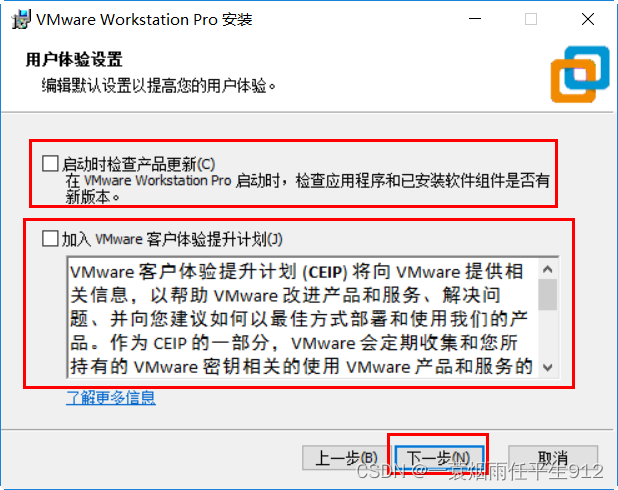Click the CEIP description scrollbar thumb
The image size is (618, 490).
point(547,294)
